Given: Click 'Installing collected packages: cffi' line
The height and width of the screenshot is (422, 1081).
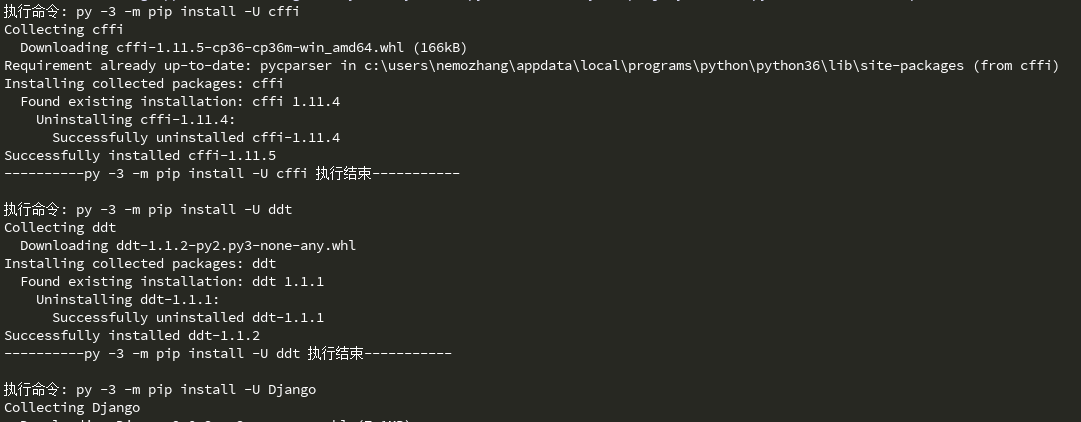Looking at the screenshot, I should tap(144, 83).
